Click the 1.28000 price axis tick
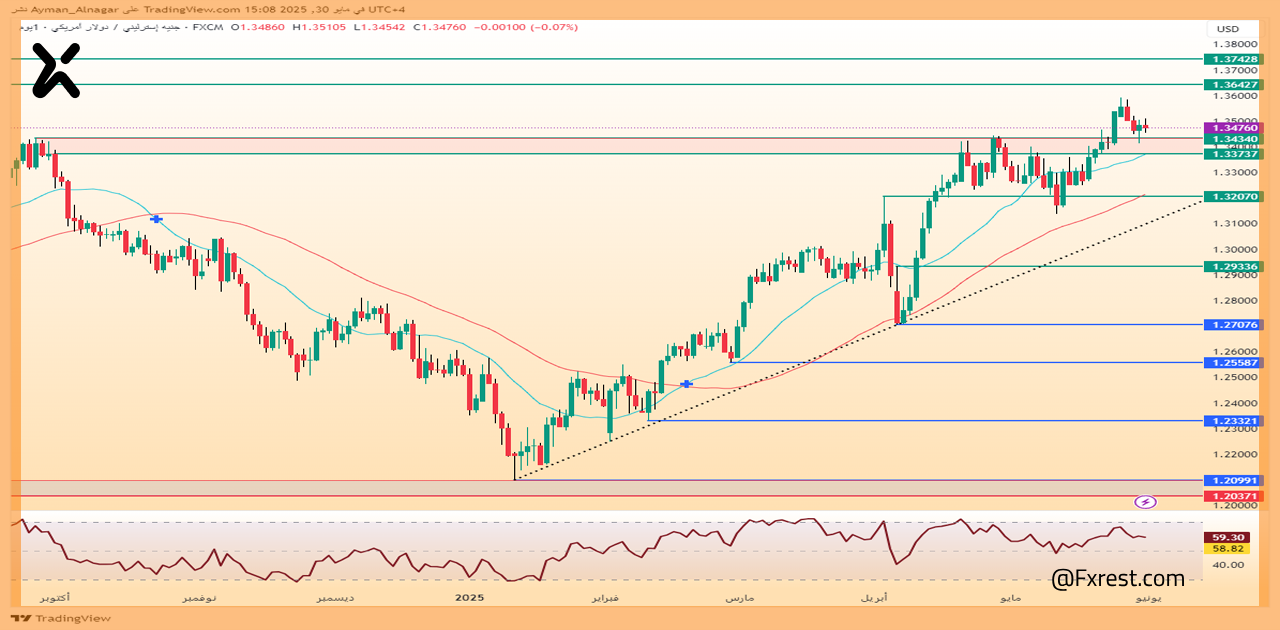The height and width of the screenshot is (630, 1280). point(1235,301)
